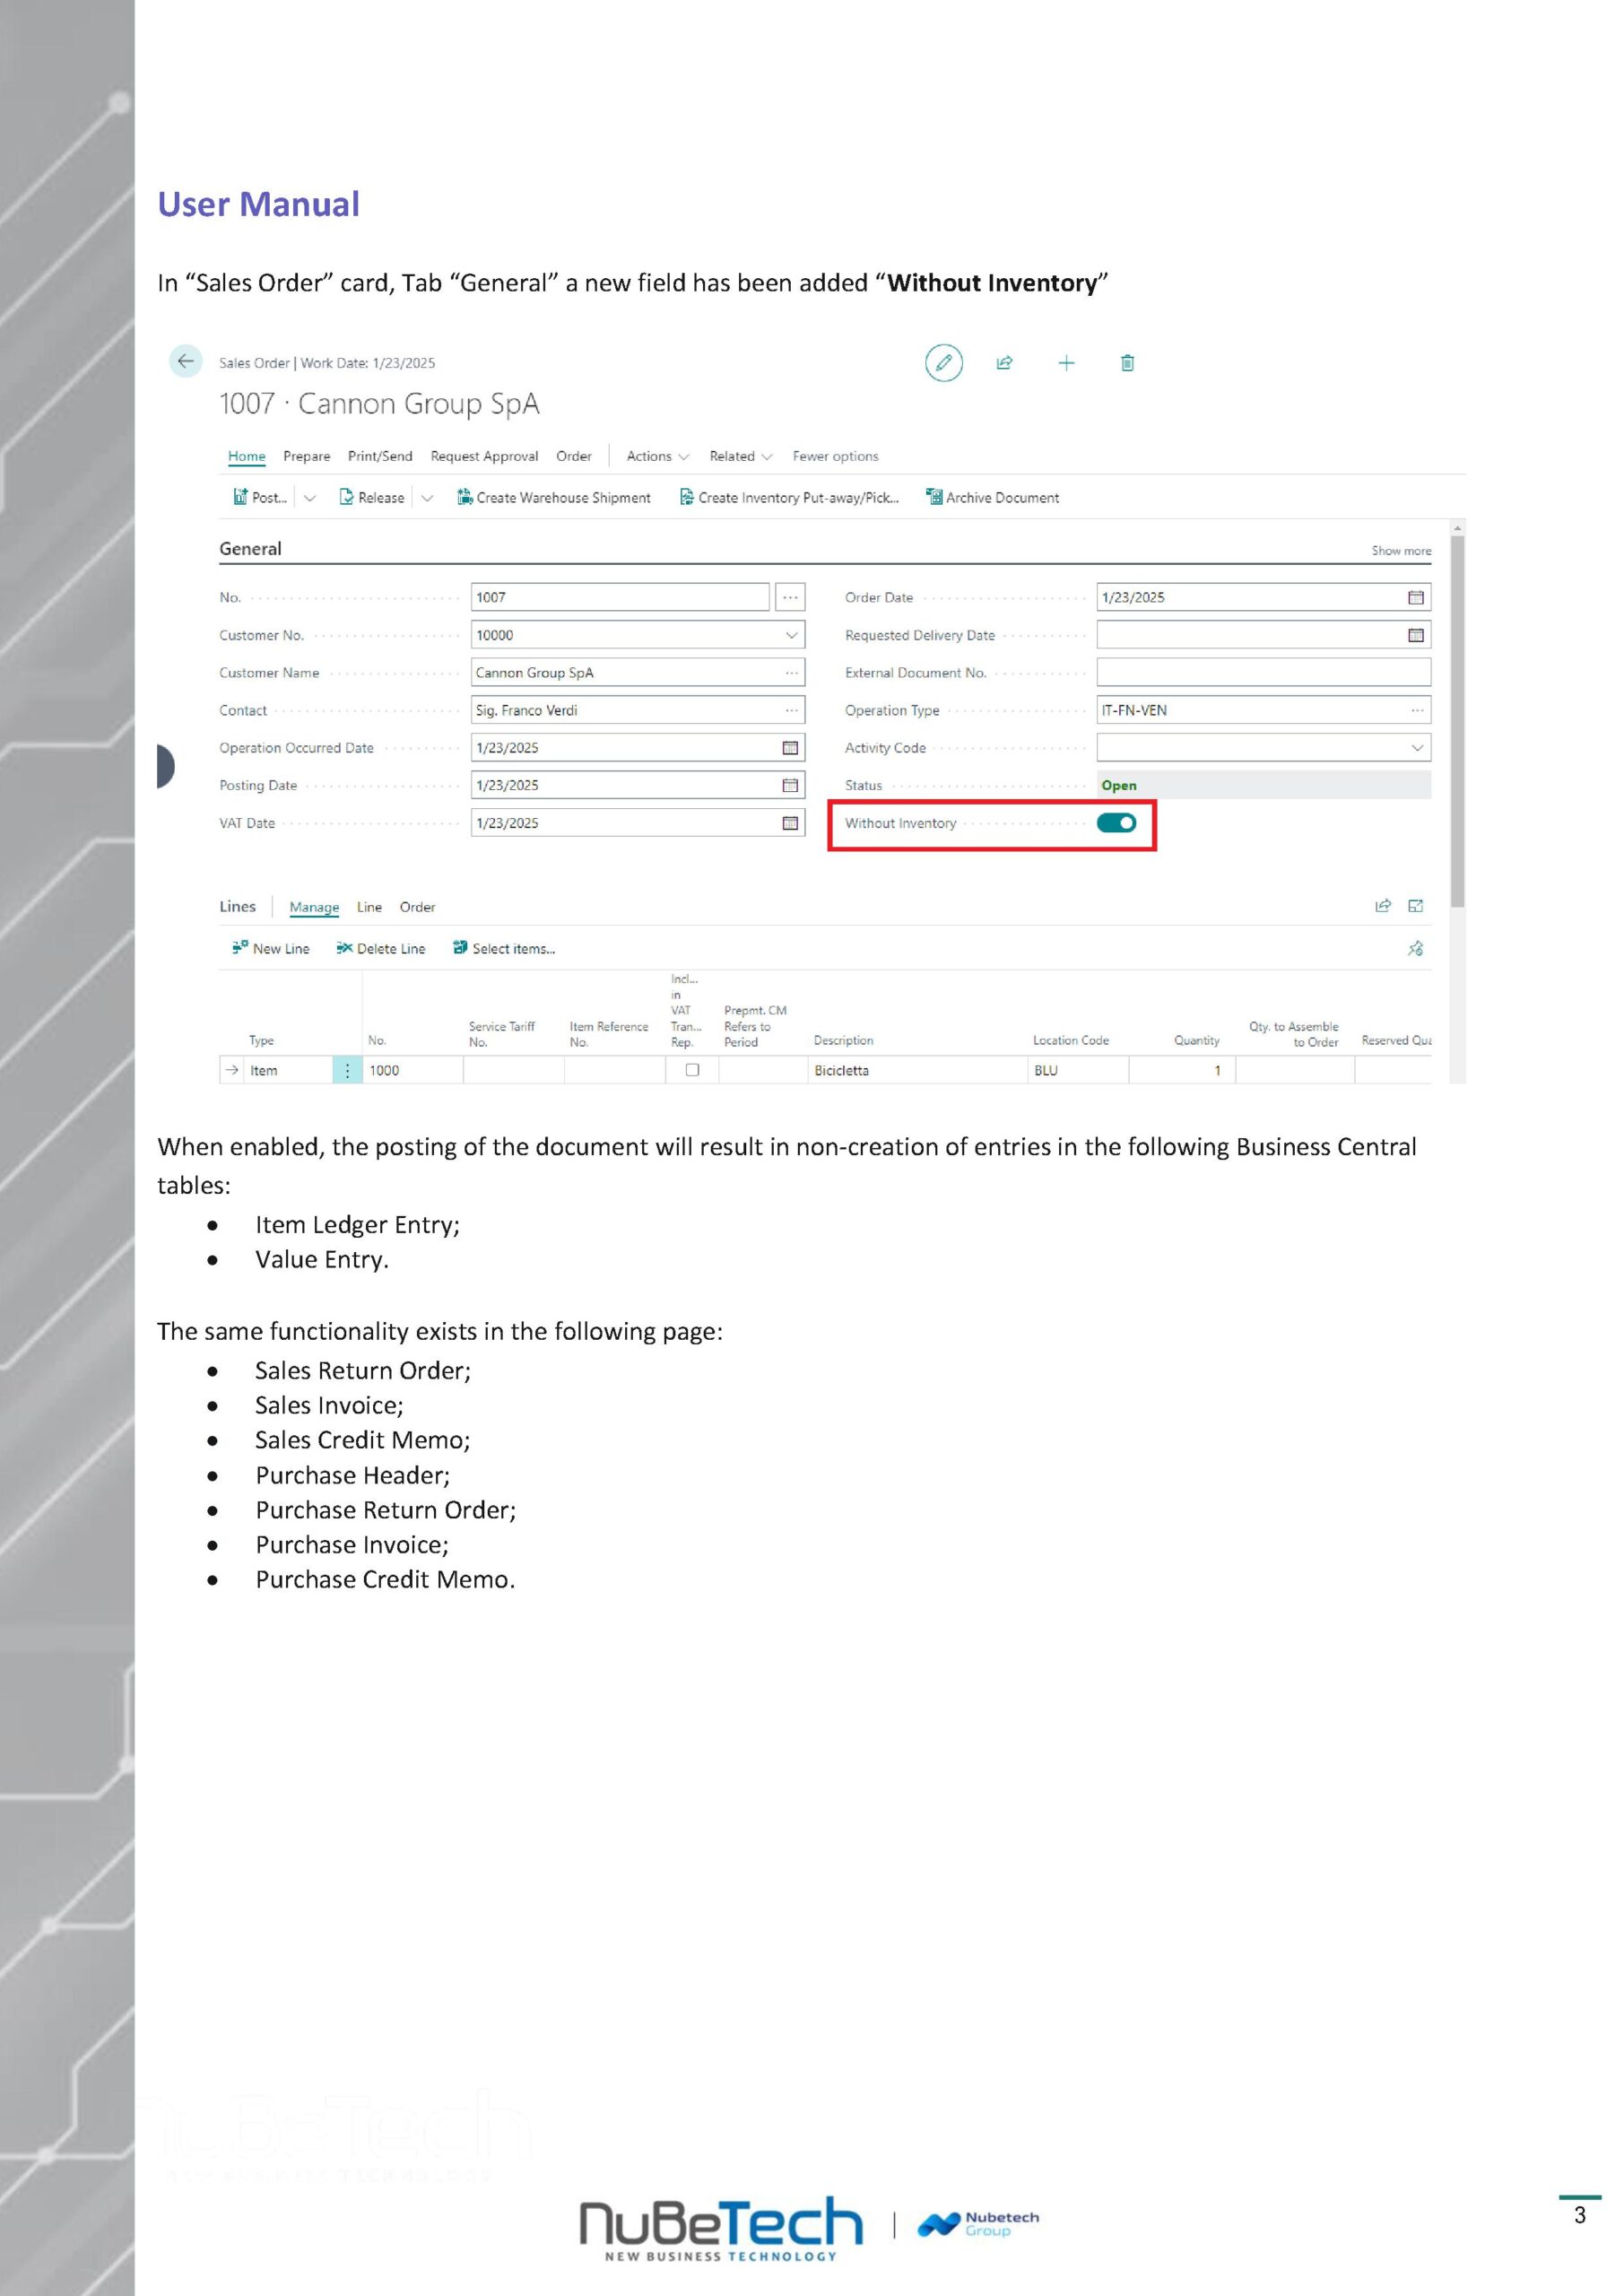1624x2296 pixels.
Task: Select the Home tab
Action: [247, 456]
